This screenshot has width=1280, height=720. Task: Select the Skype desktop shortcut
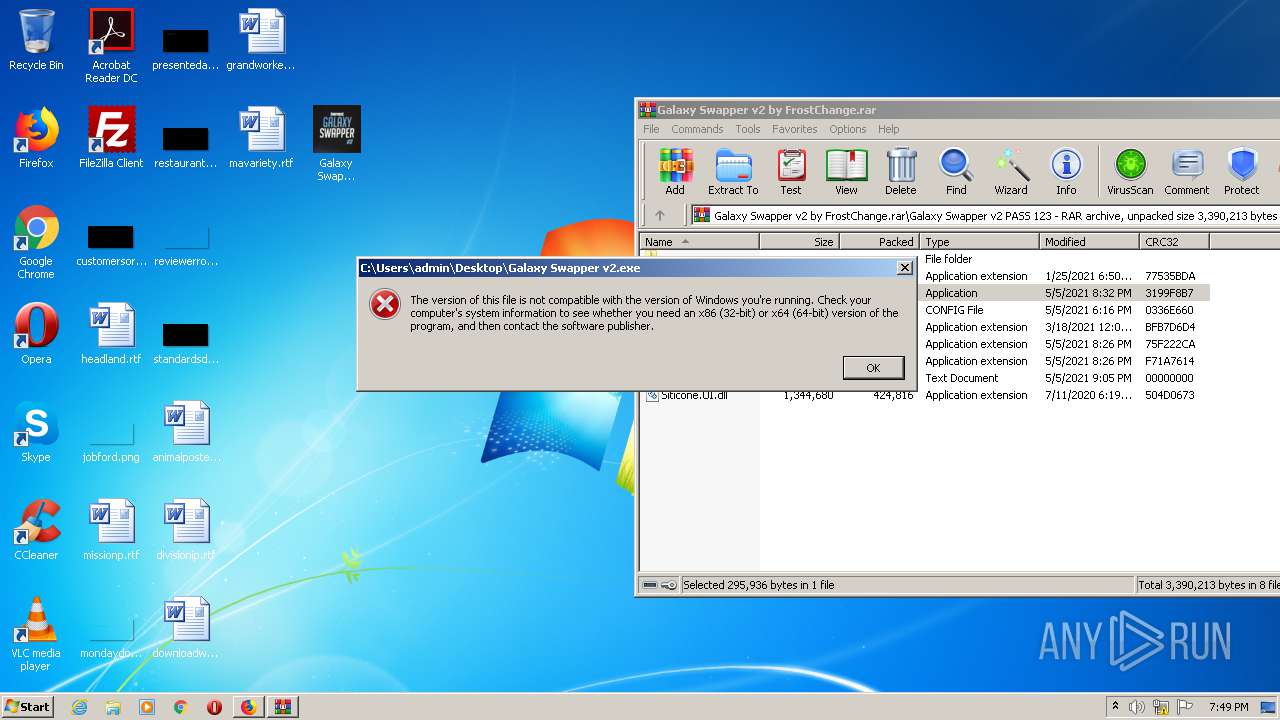(x=36, y=432)
